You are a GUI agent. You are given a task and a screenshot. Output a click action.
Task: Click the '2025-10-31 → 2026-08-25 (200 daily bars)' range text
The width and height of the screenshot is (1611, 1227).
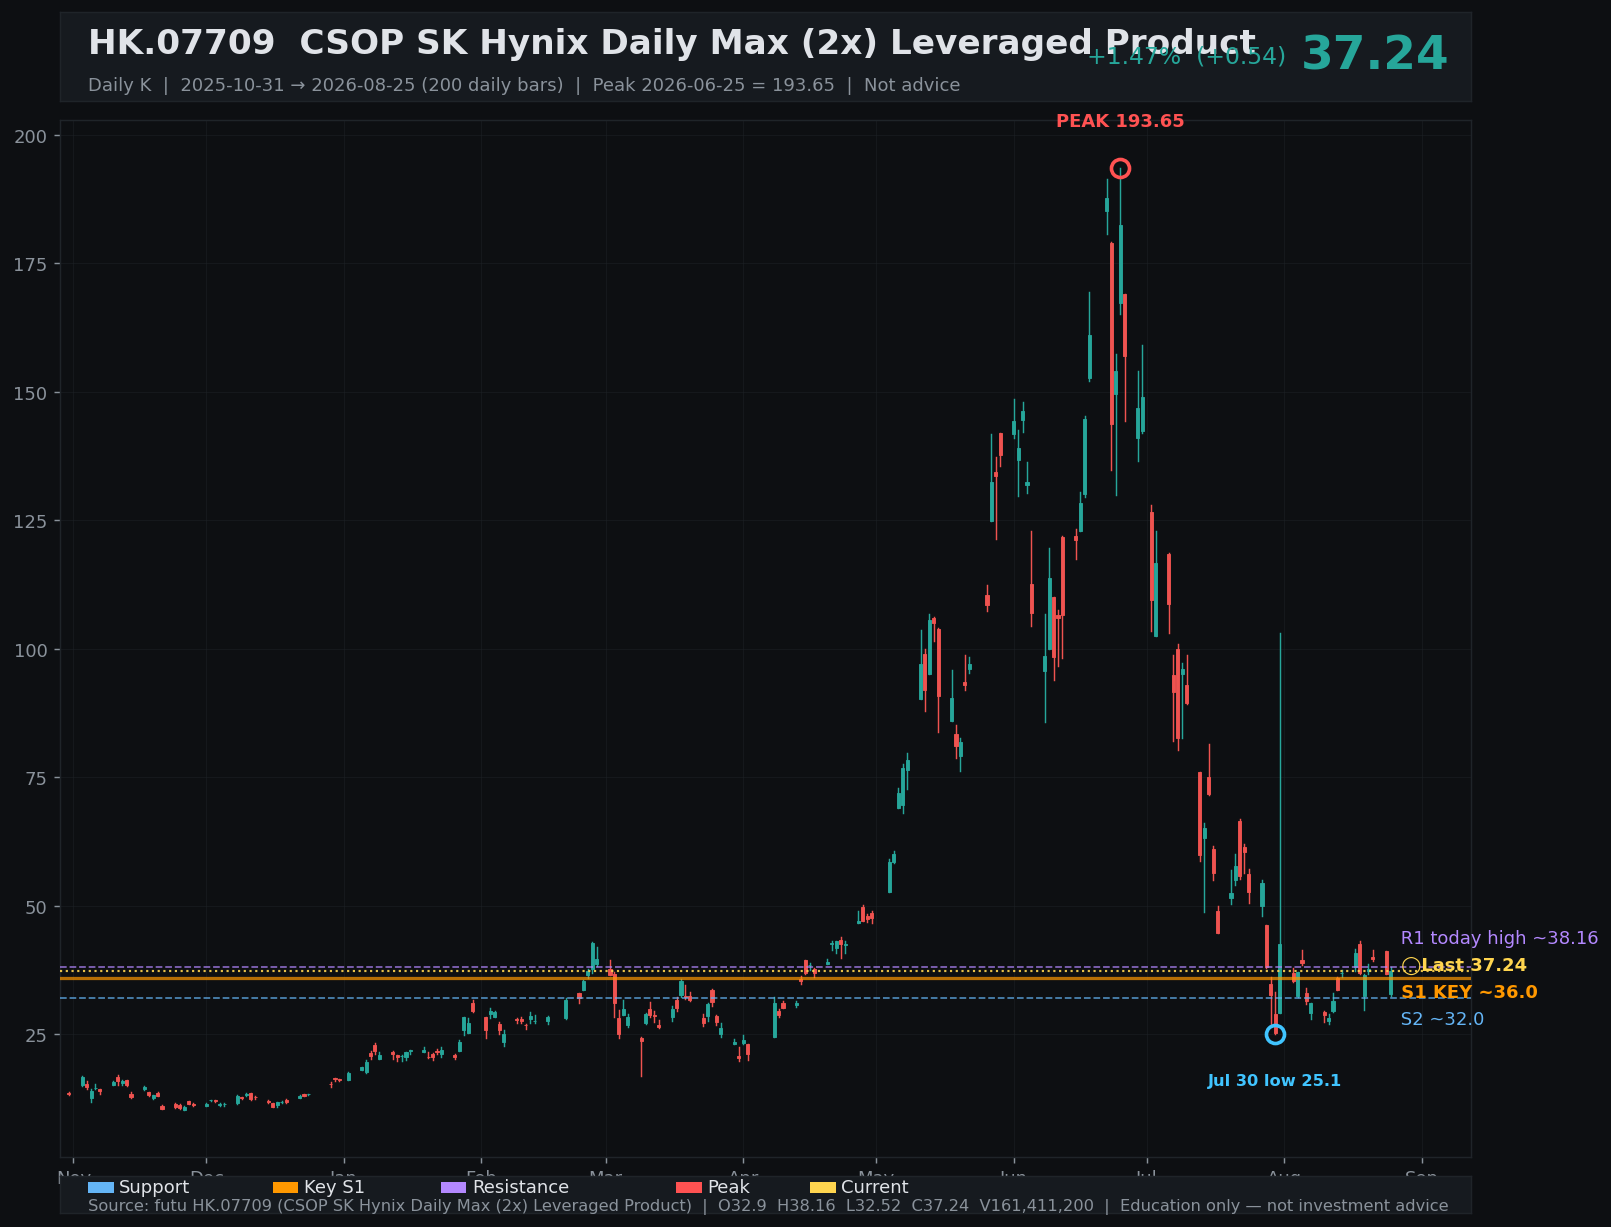[x=372, y=85]
